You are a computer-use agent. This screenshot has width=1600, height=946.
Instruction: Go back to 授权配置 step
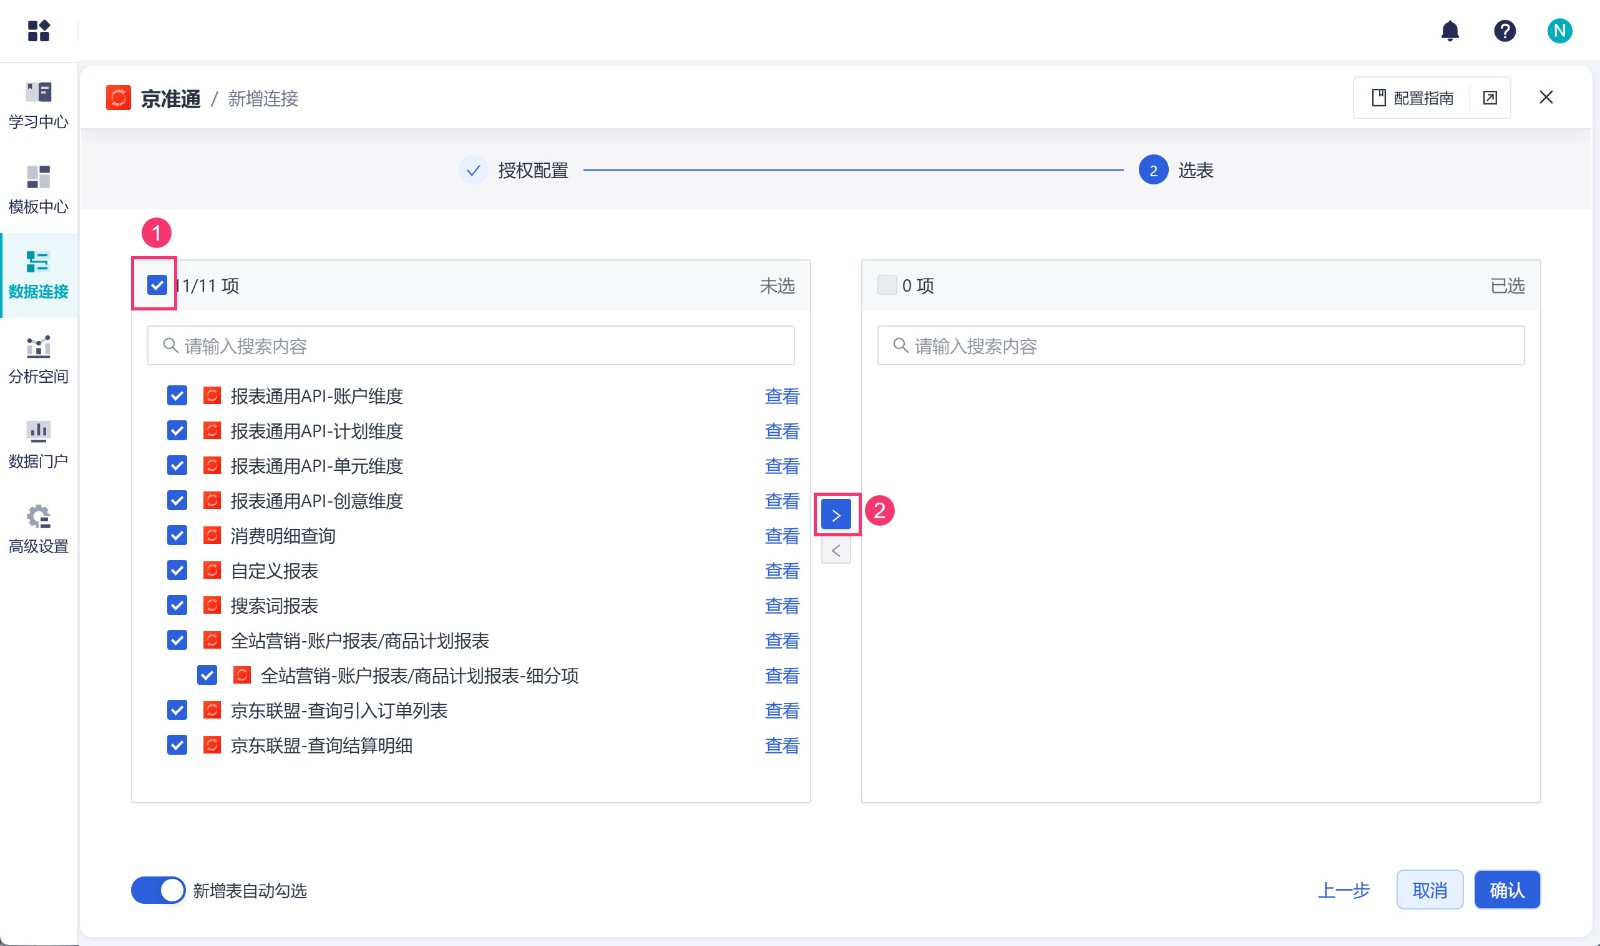(514, 170)
